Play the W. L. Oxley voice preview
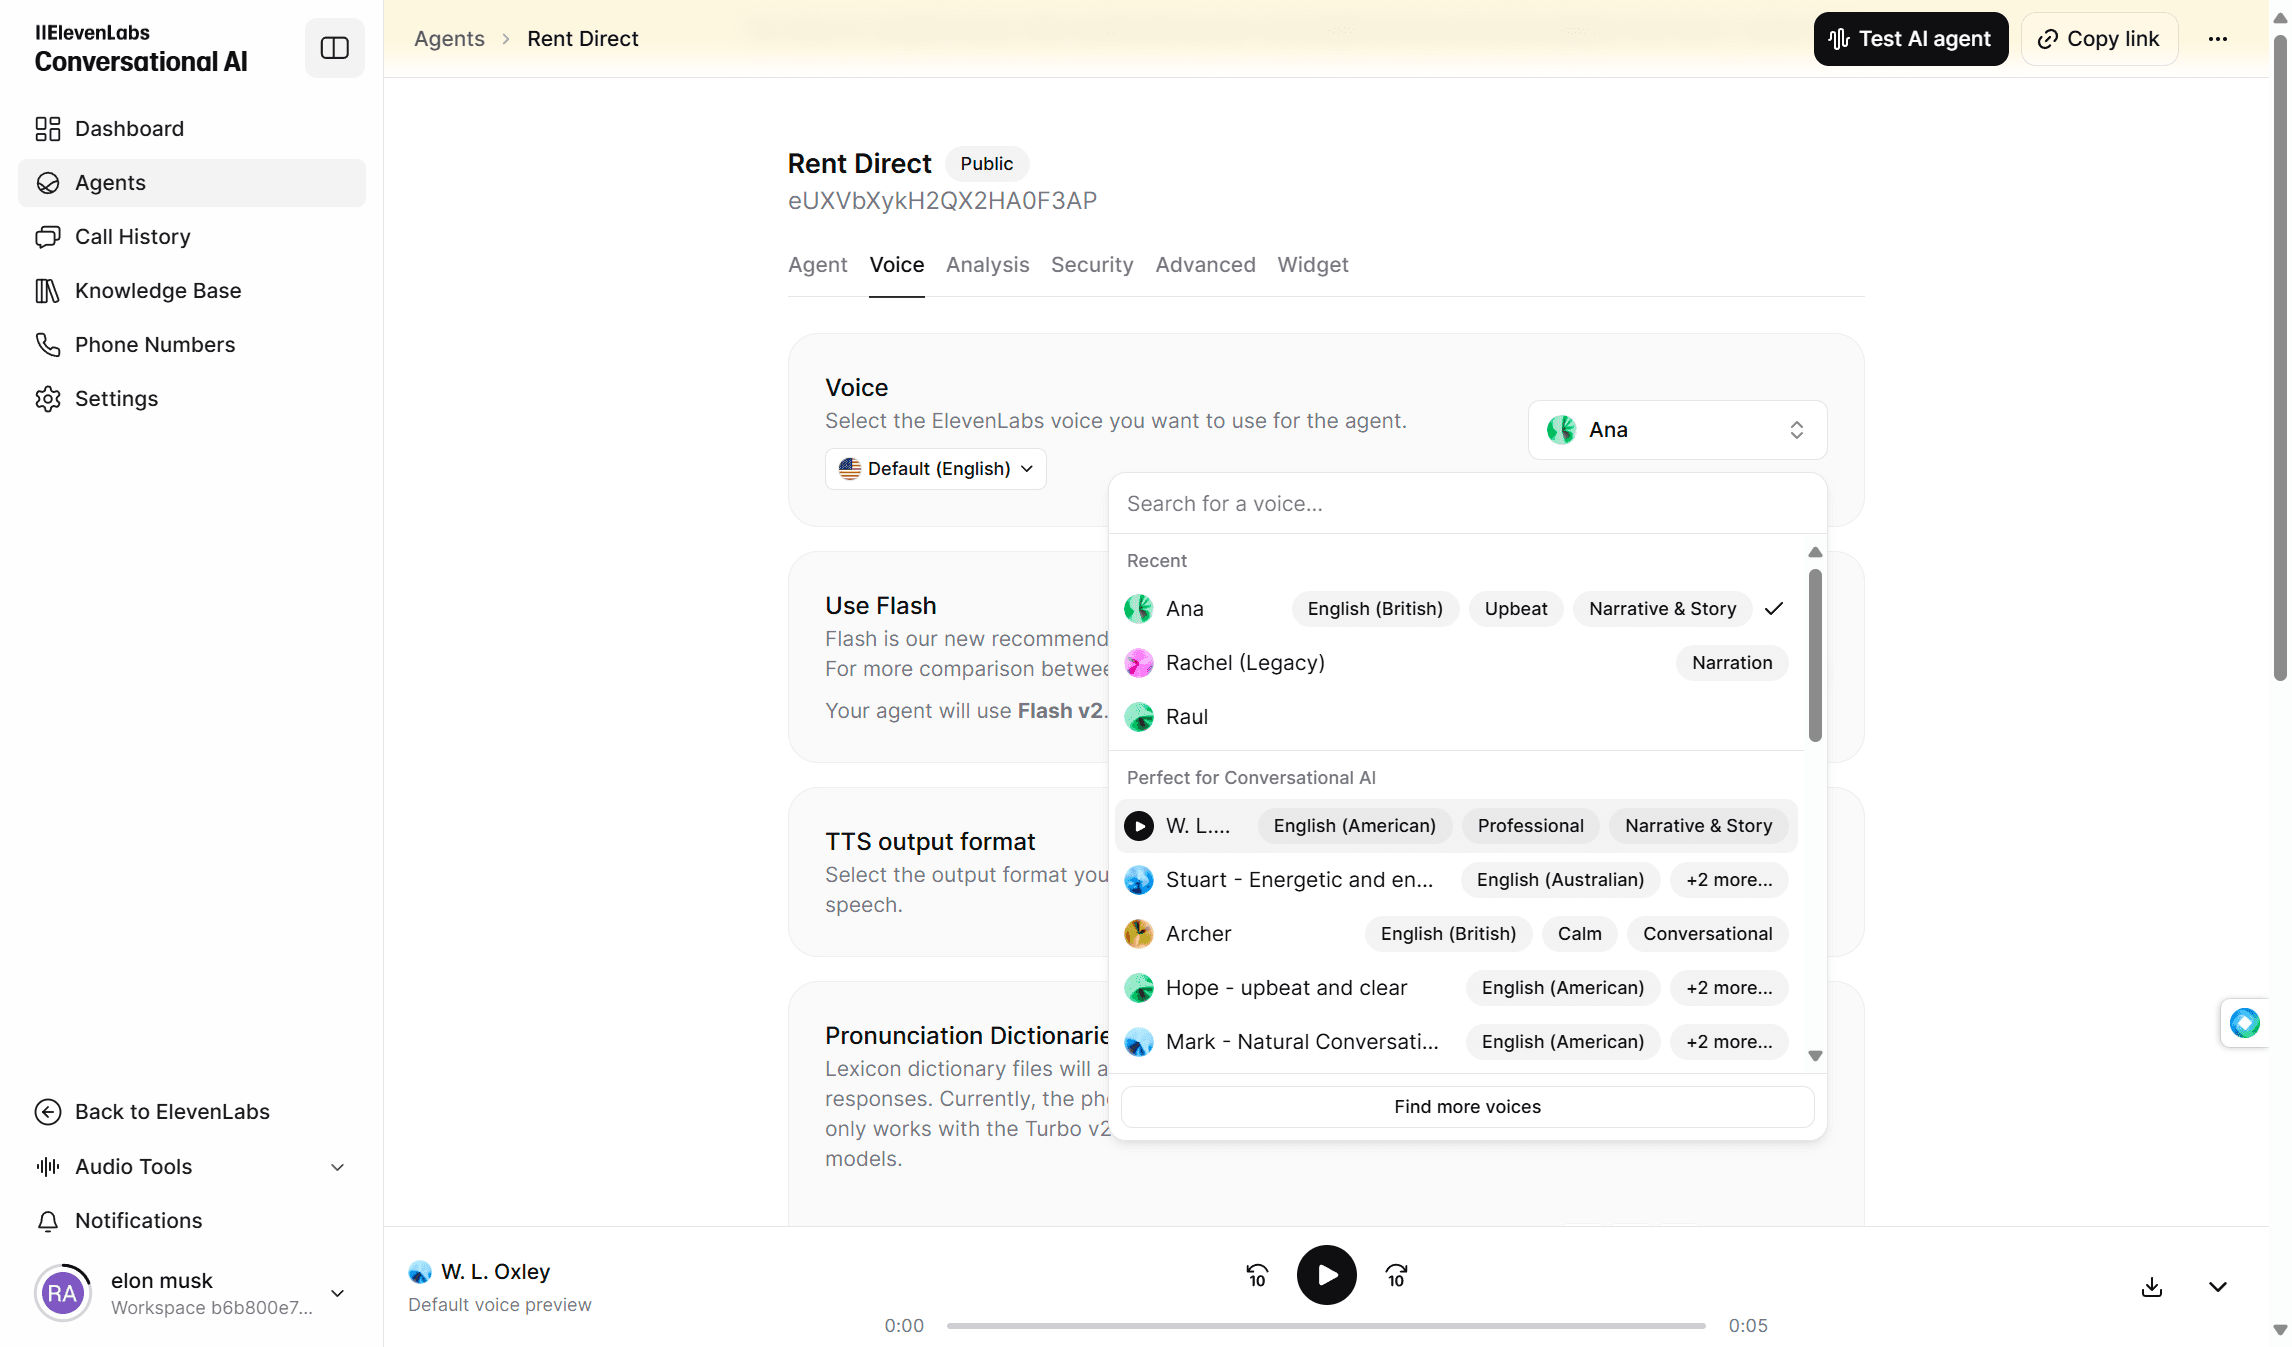This screenshot has height=1347, width=2292. click(1326, 1274)
